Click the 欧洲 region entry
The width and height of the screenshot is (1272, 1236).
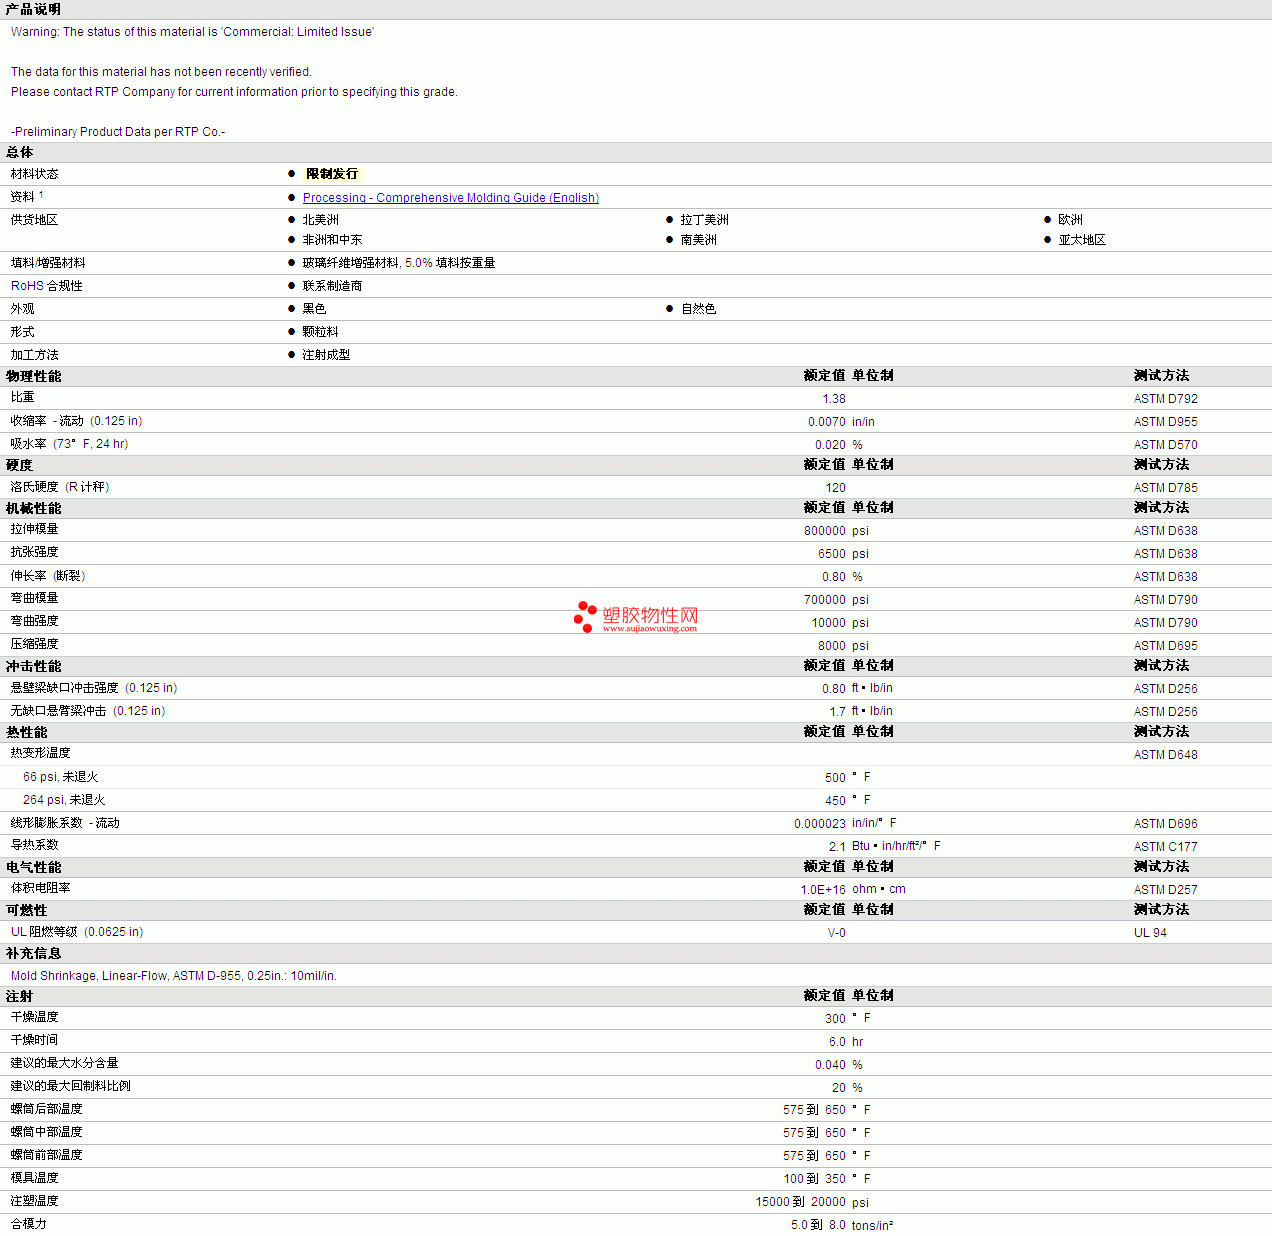point(1071,220)
